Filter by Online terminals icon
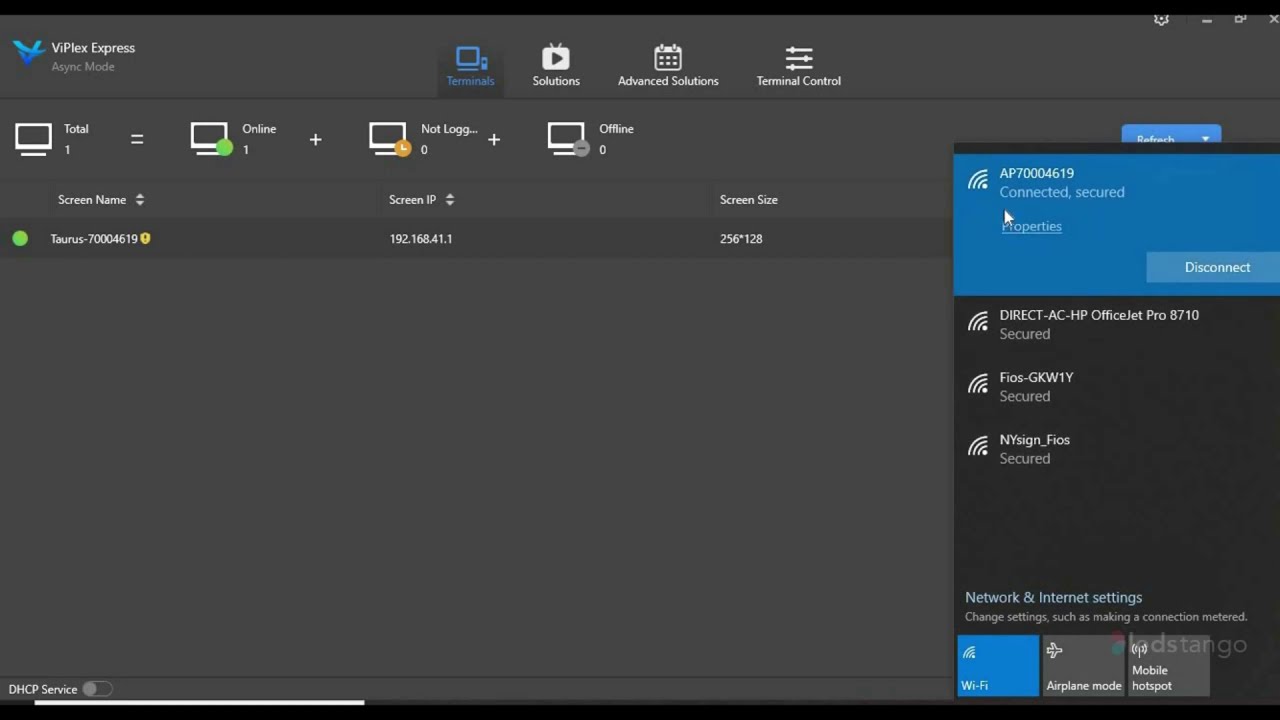Image resolution: width=1280 pixels, height=720 pixels. tap(211, 139)
